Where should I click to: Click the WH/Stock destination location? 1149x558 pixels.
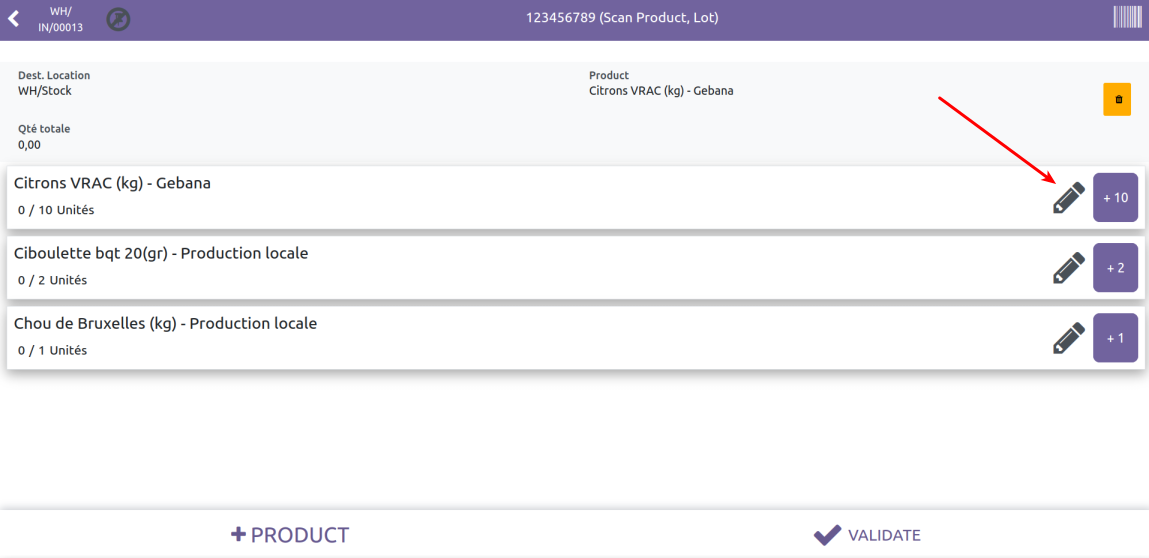coord(45,91)
